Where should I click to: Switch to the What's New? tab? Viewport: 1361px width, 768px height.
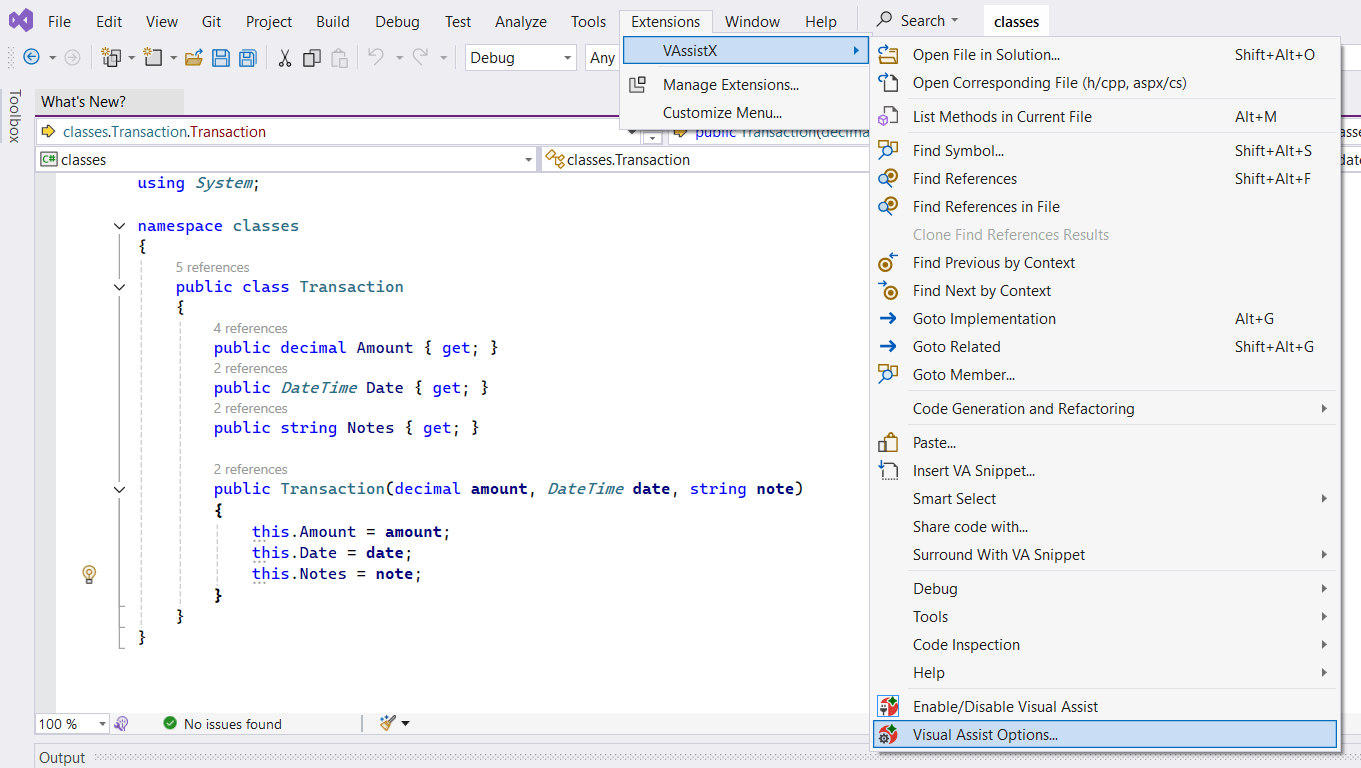click(84, 102)
